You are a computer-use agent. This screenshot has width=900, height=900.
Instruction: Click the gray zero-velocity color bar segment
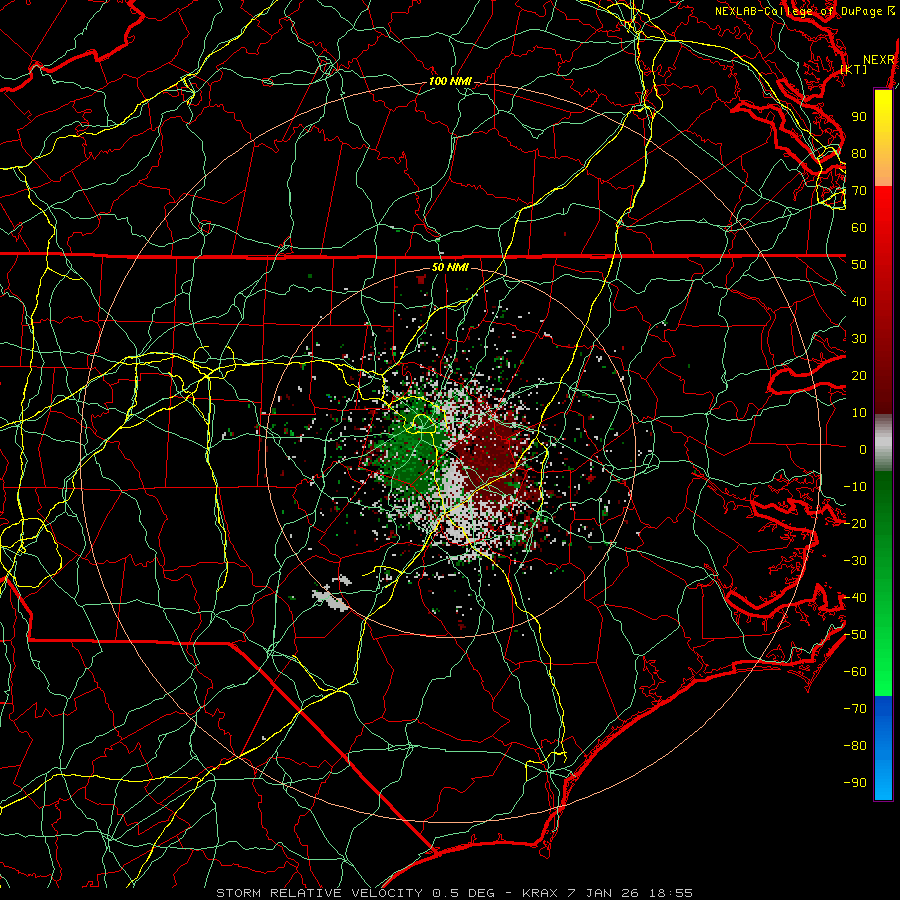[883, 443]
